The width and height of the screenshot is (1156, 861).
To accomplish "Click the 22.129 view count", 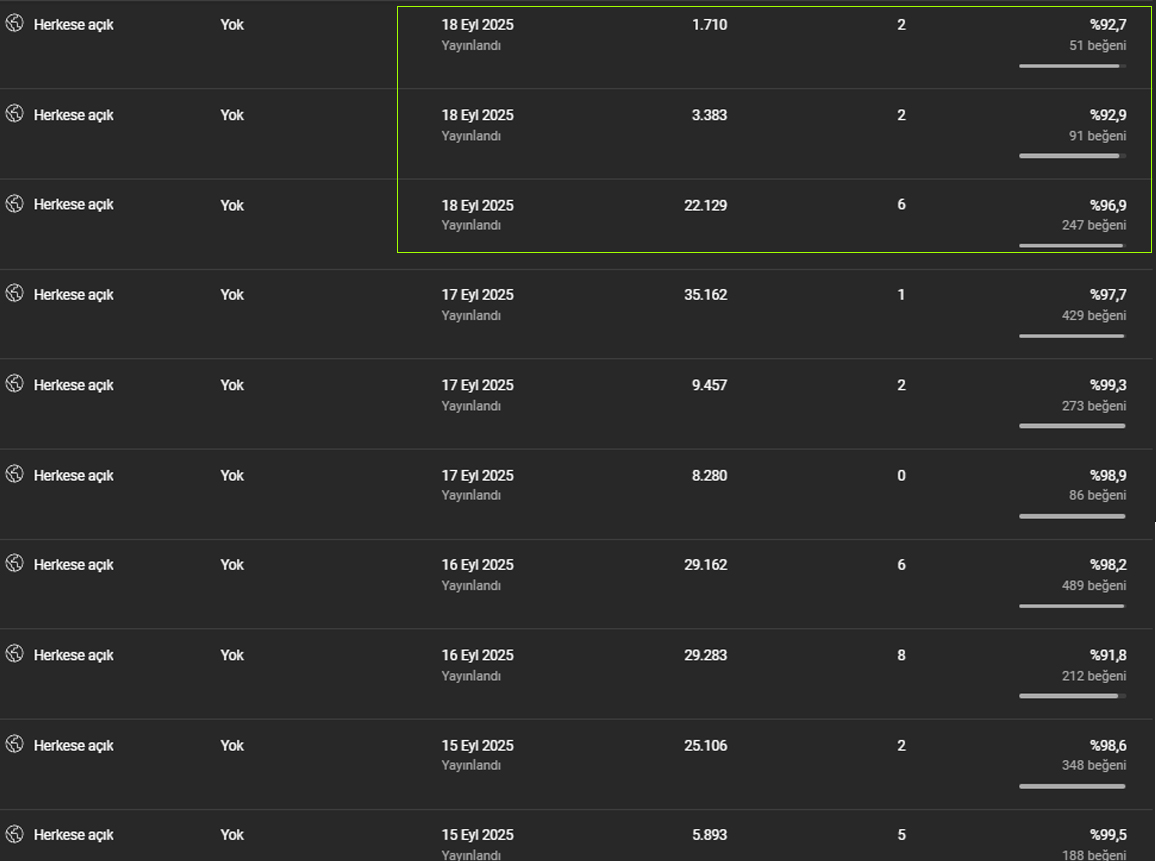I will point(706,205).
